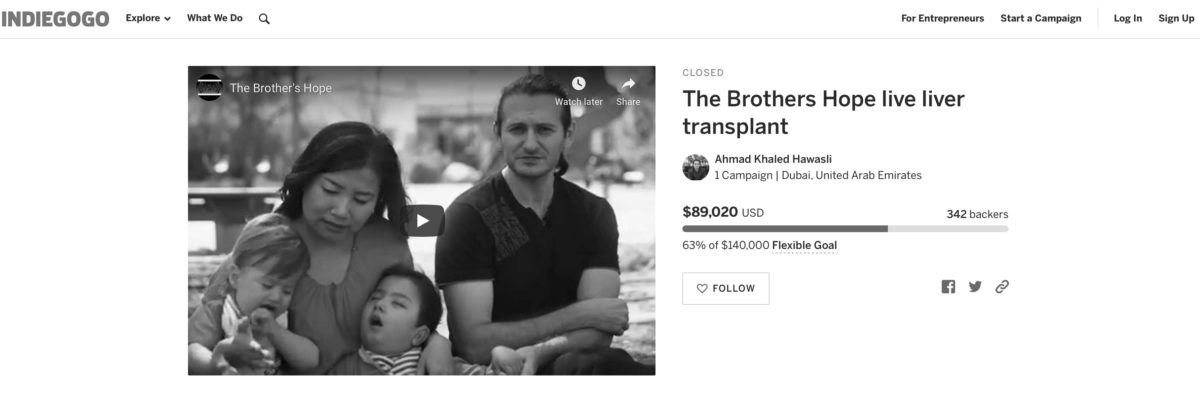This screenshot has height=399, width=1200.
Task: Click the Flexible Goal info link
Action: click(804, 245)
